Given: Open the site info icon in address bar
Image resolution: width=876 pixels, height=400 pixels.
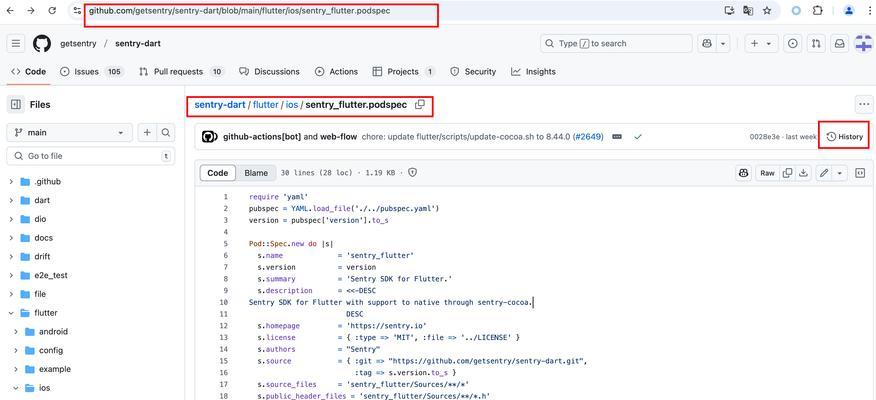Looking at the screenshot, I should [x=77, y=11].
